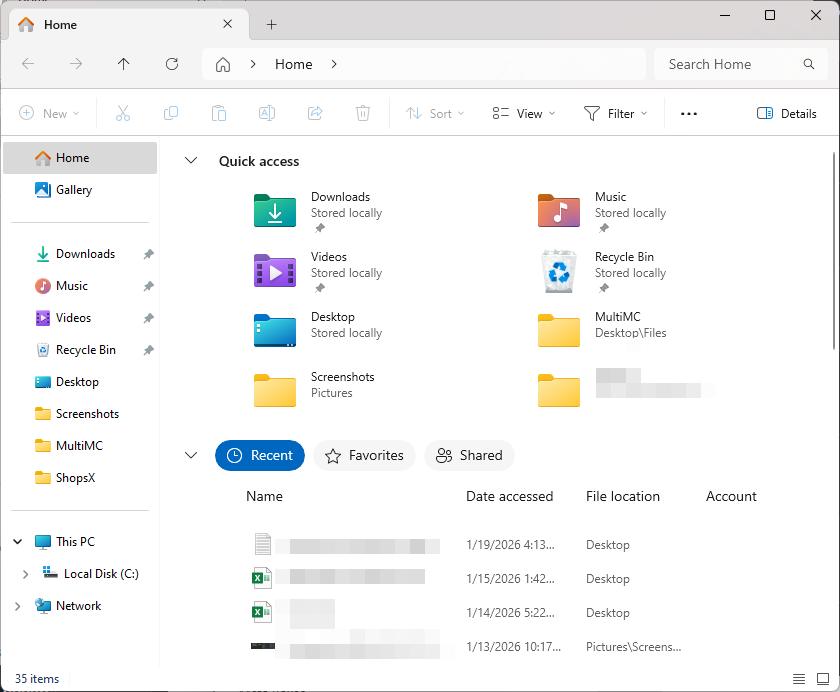Image resolution: width=840 pixels, height=692 pixels.
Task: Unpin Recycle Bin from the sidebar
Action: (147, 349)
